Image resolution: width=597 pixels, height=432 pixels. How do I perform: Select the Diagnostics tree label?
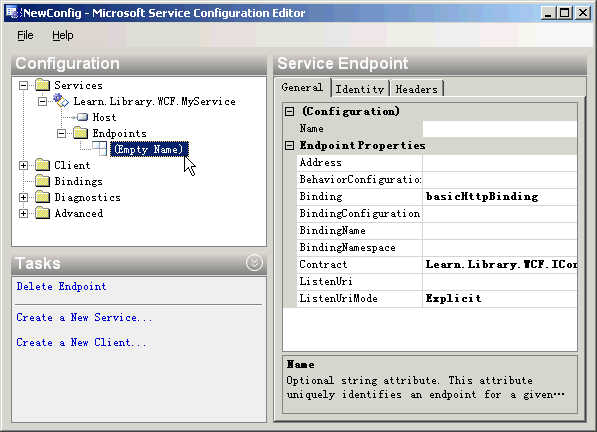tap(88, 197)
